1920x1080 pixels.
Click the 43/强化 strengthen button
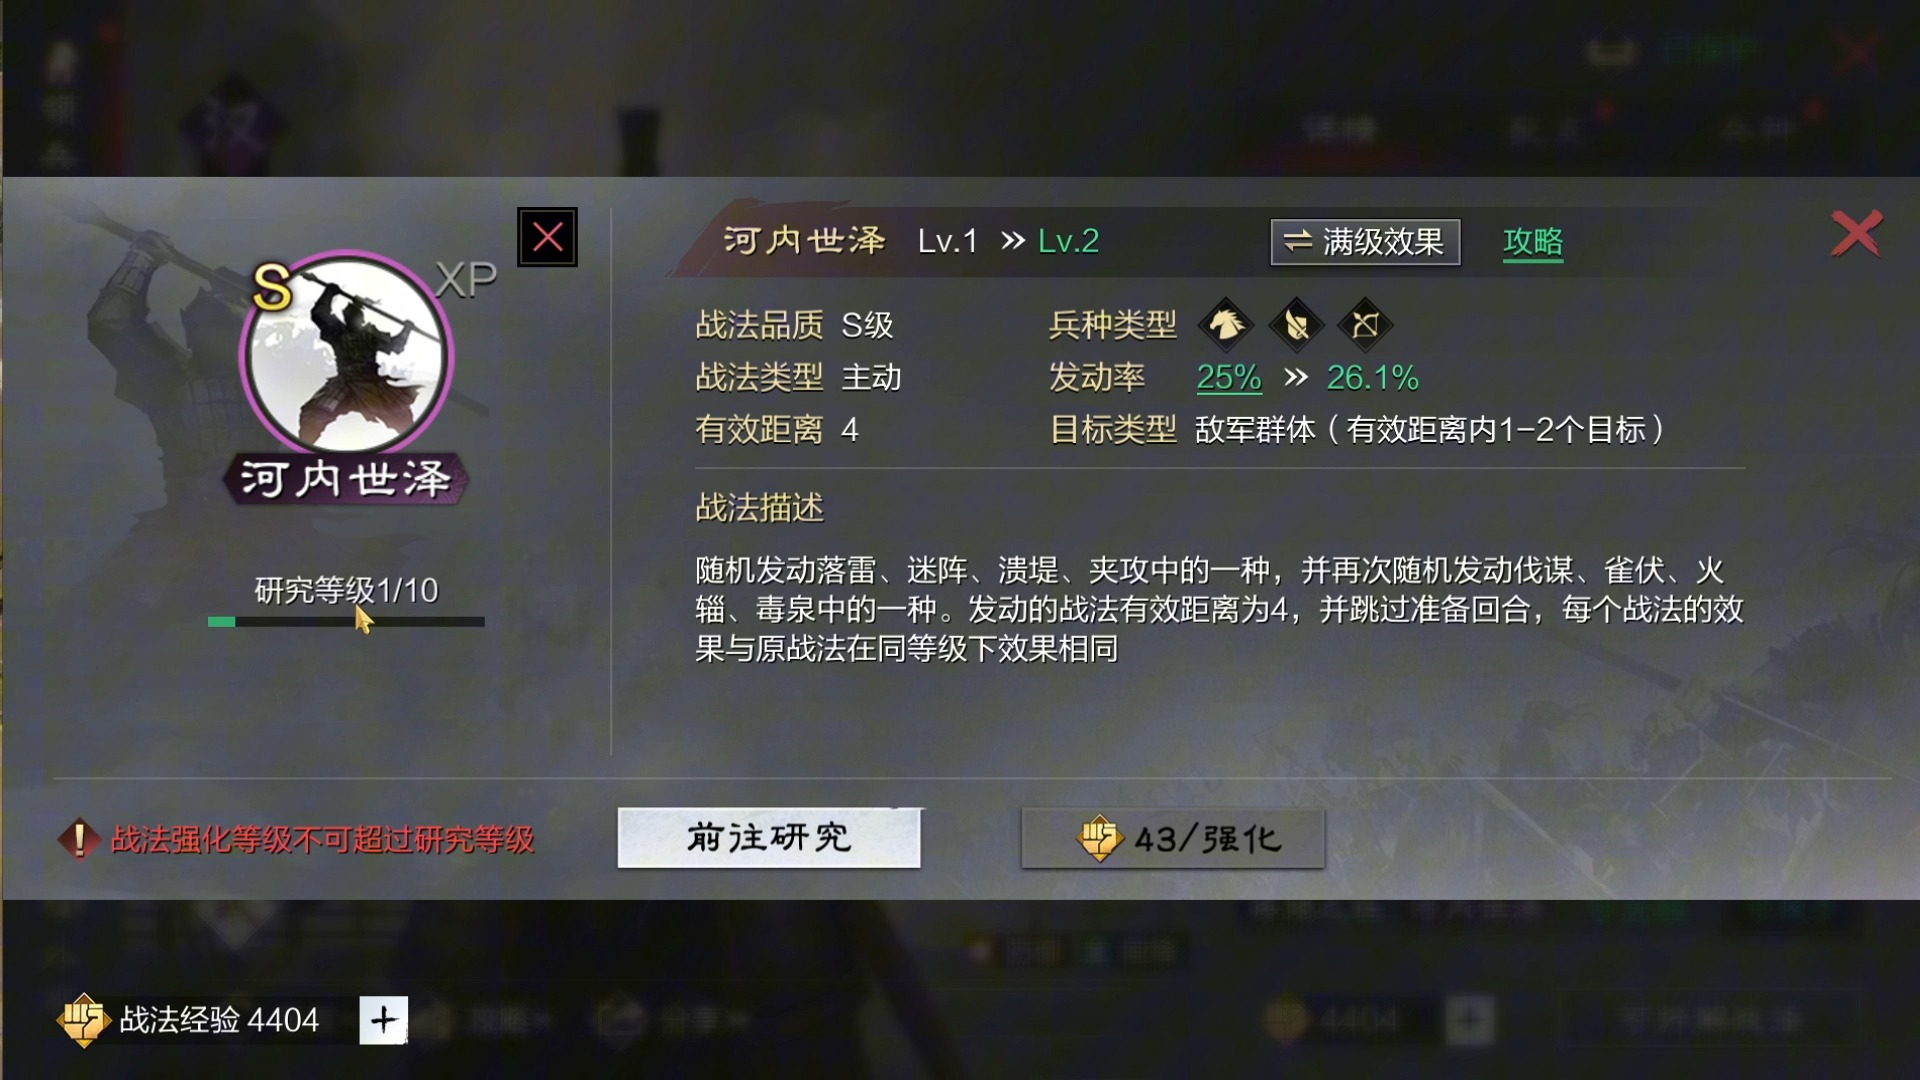point(1173,838)
